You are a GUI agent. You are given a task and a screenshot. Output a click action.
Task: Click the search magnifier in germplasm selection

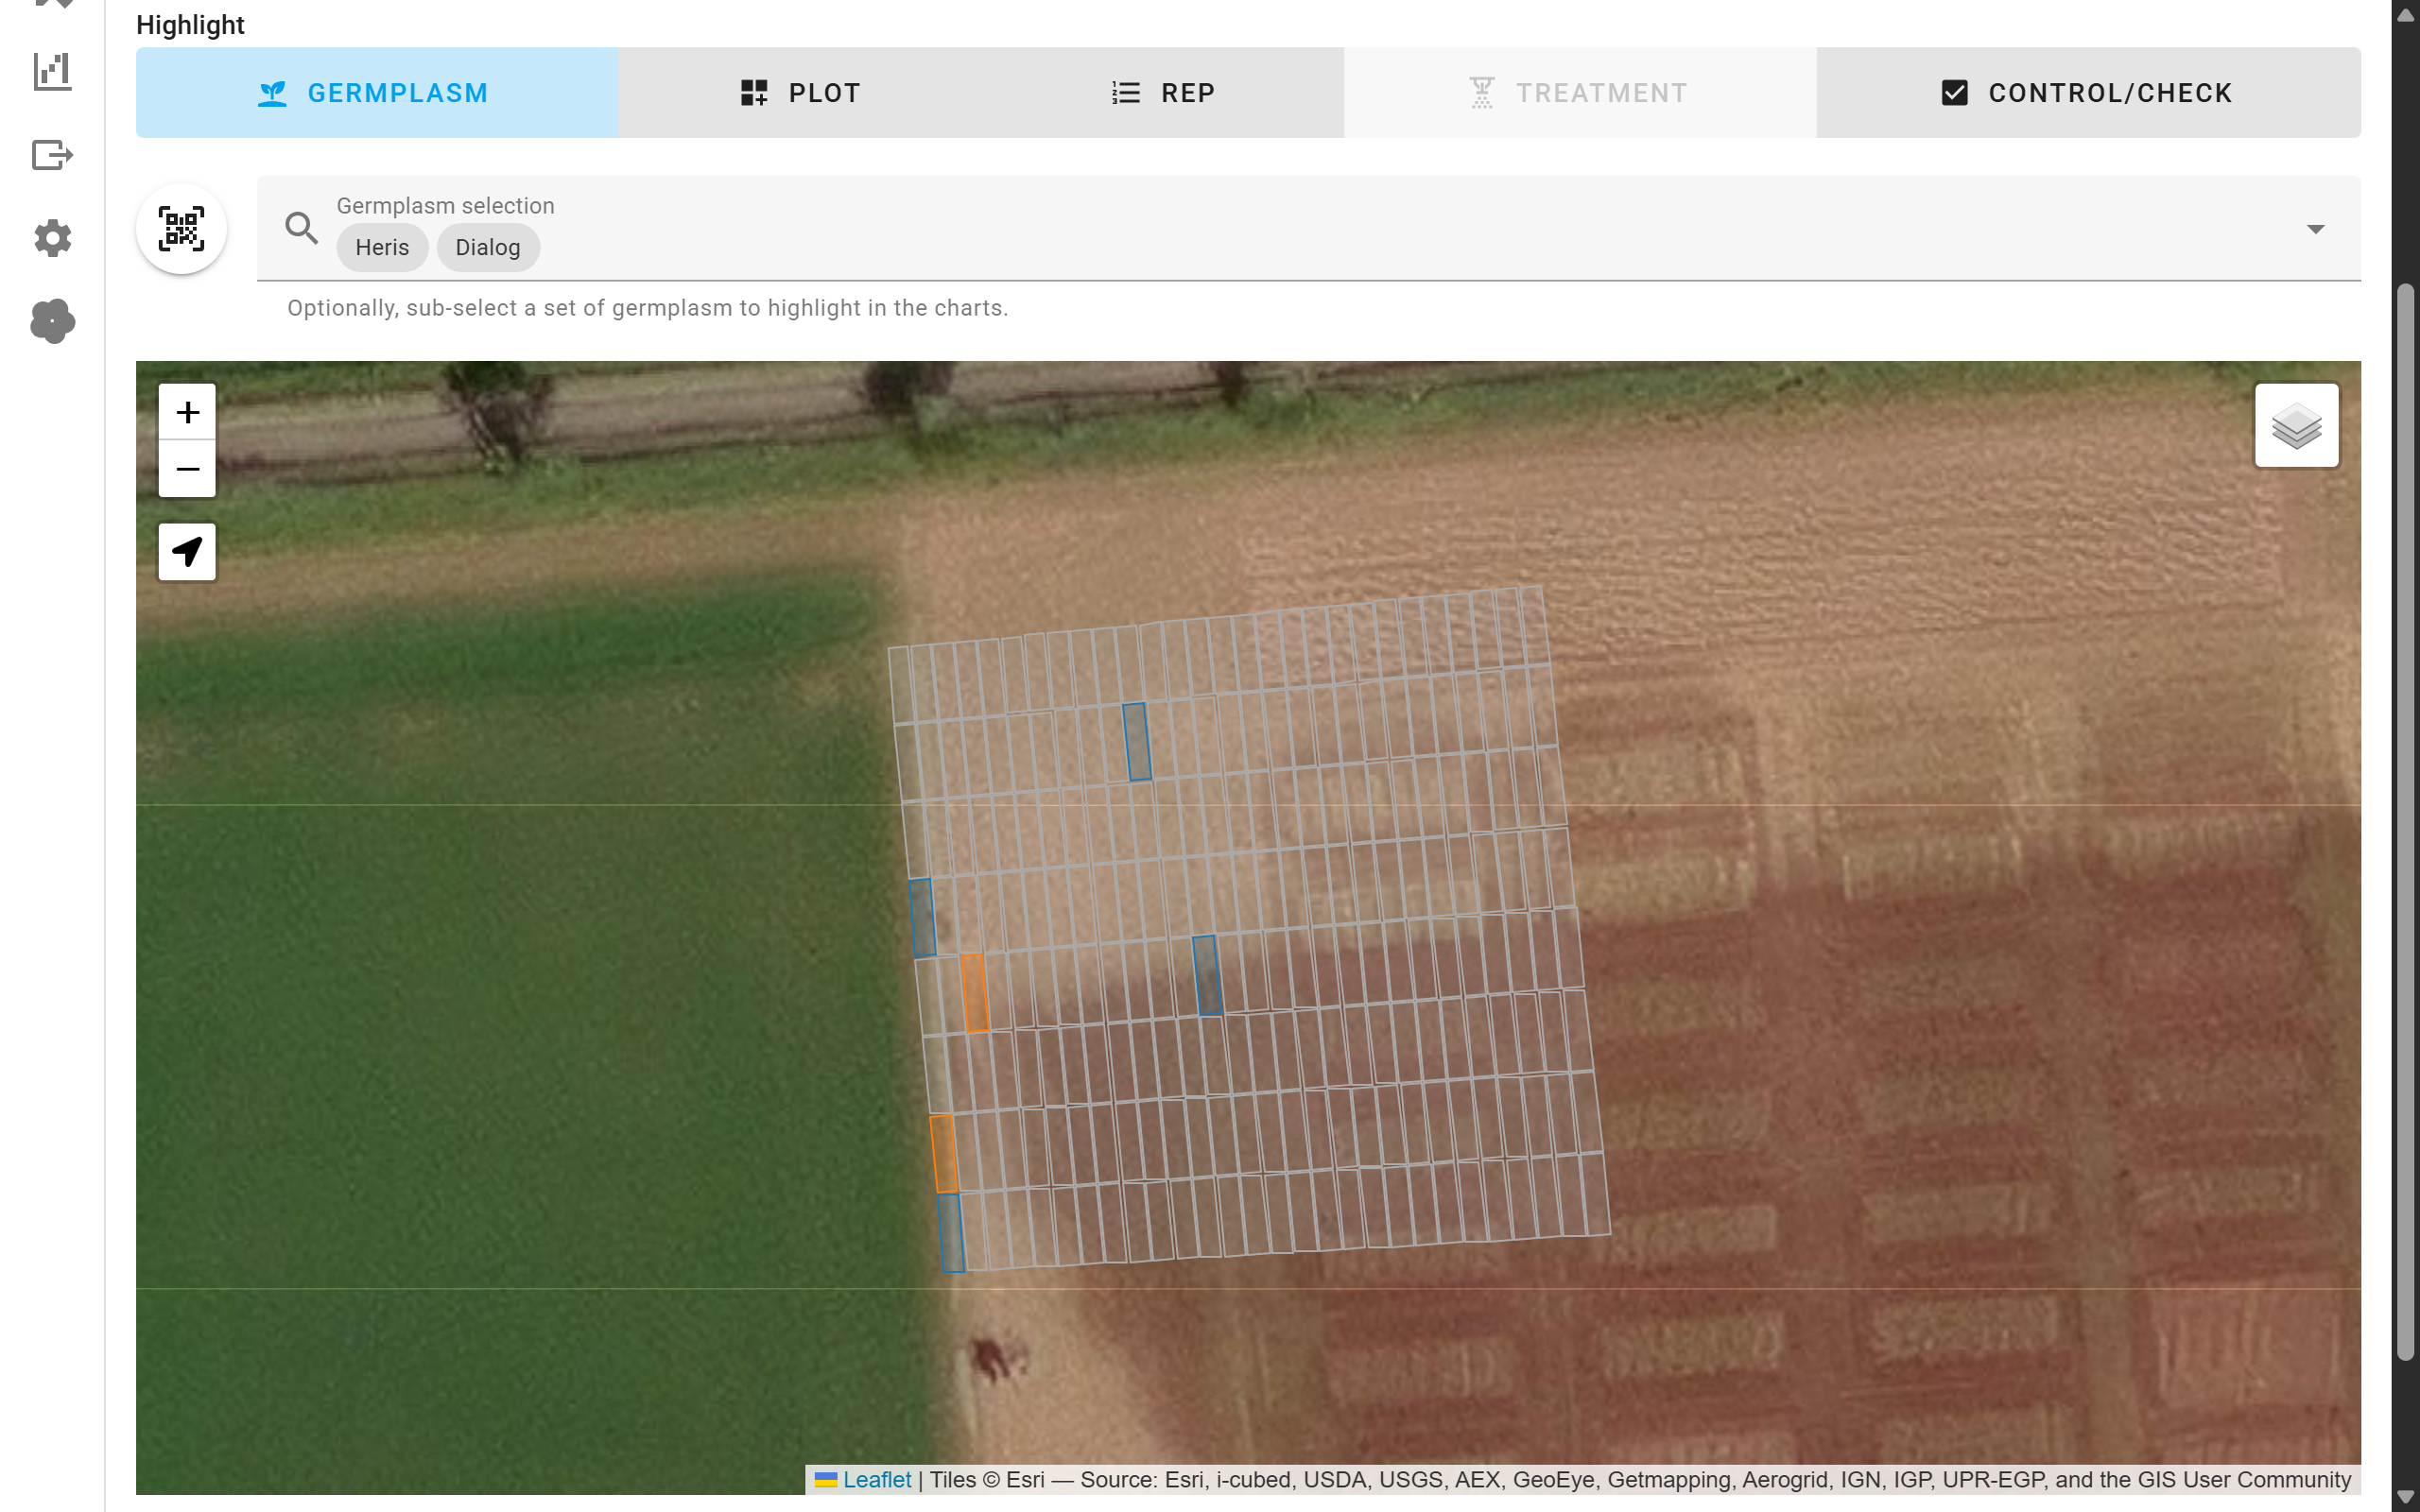point(302,228)
